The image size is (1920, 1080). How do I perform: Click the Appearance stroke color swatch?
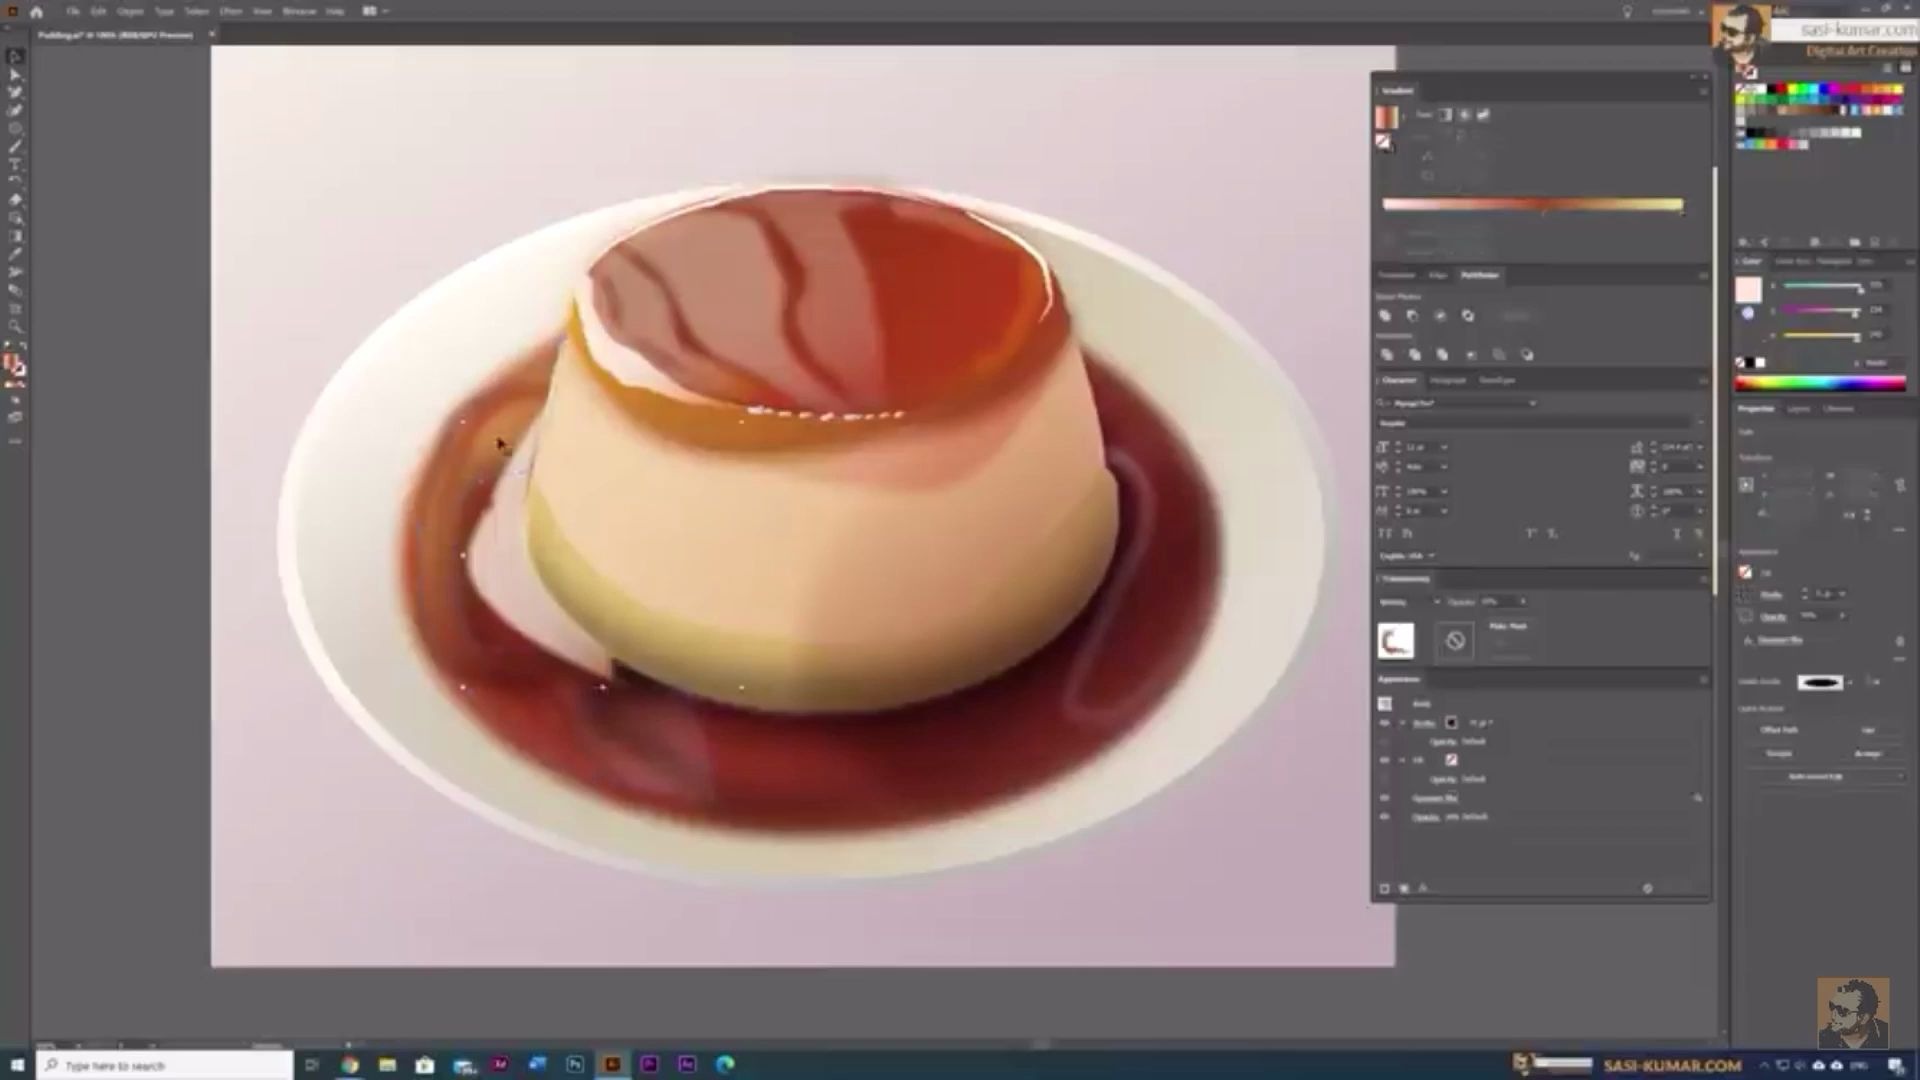point(1451,723)
